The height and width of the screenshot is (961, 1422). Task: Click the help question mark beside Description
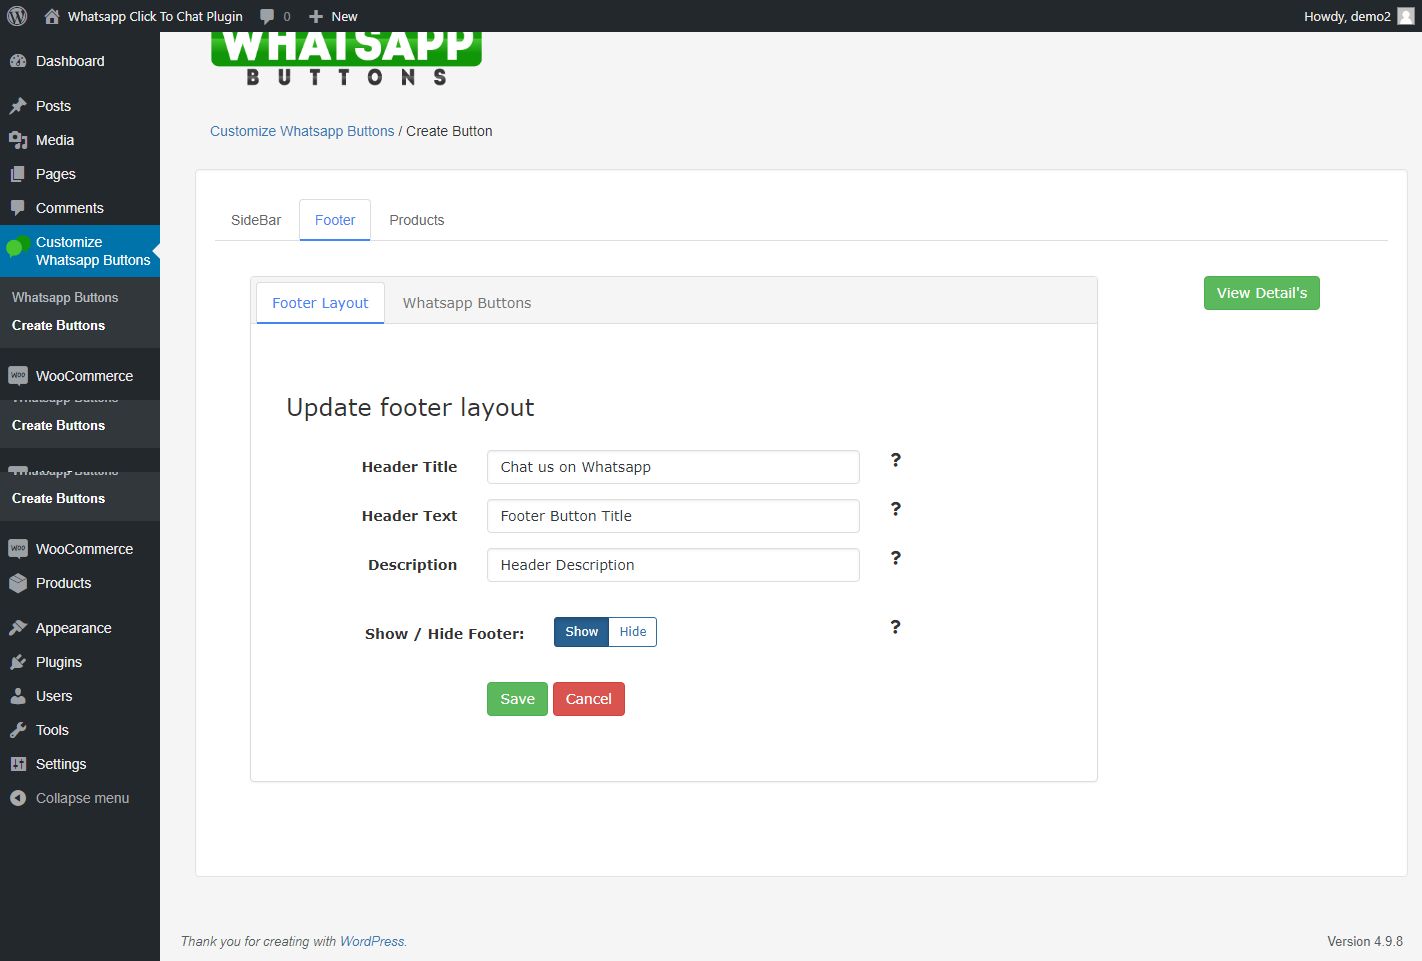click(x=896, y=558)
